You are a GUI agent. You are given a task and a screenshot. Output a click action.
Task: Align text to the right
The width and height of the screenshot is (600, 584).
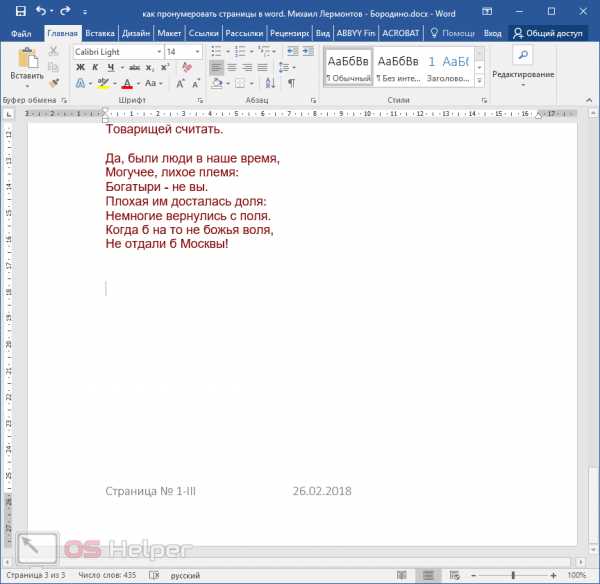(247, 68)
